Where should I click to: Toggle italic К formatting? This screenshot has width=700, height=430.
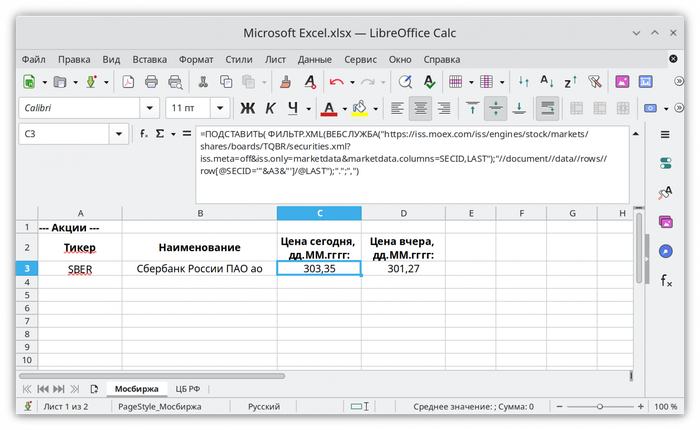pyautogui.click(x=270, y=108)
